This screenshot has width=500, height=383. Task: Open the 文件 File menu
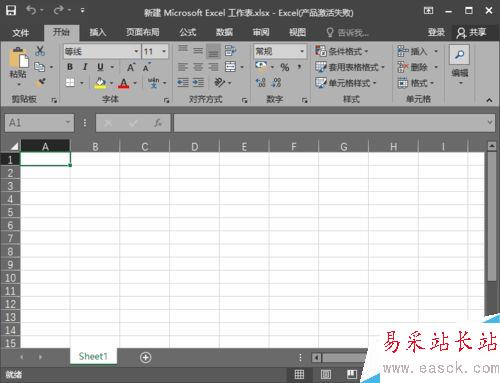20,33
